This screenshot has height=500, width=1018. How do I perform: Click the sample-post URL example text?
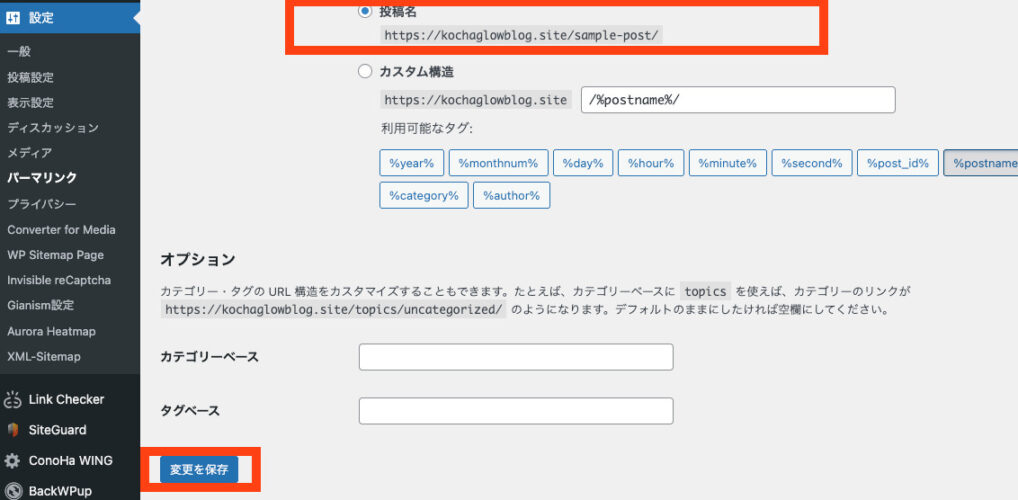click(x=521, y=36)
